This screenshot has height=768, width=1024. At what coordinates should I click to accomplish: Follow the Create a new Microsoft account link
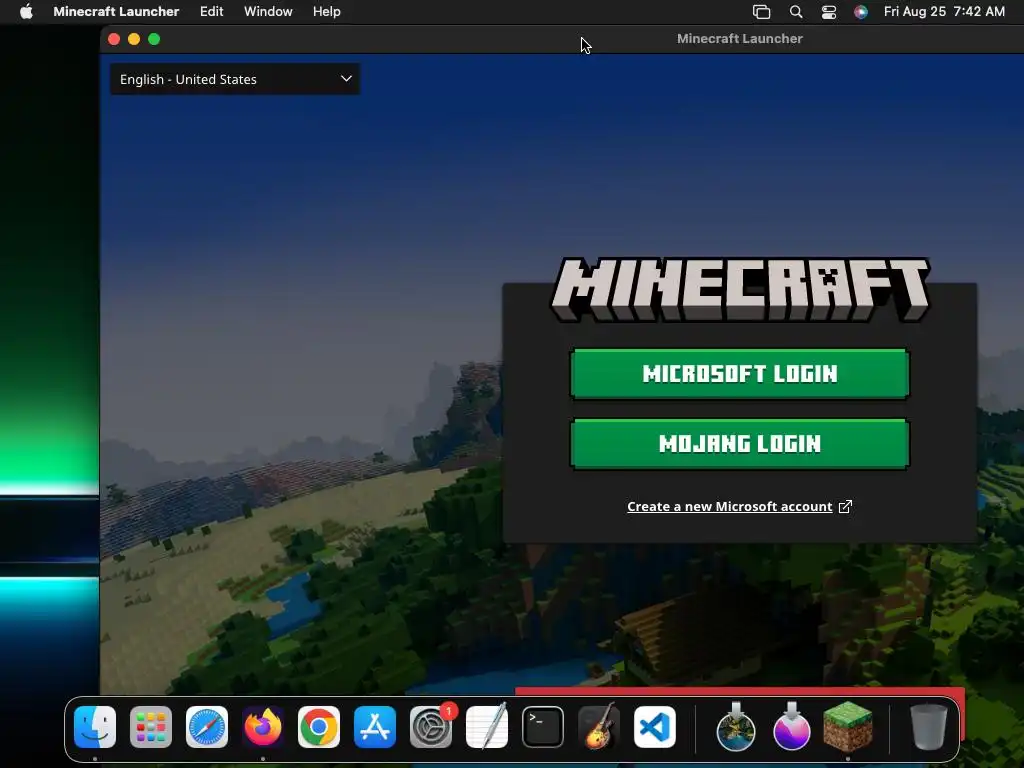click(x=729, y=507)
